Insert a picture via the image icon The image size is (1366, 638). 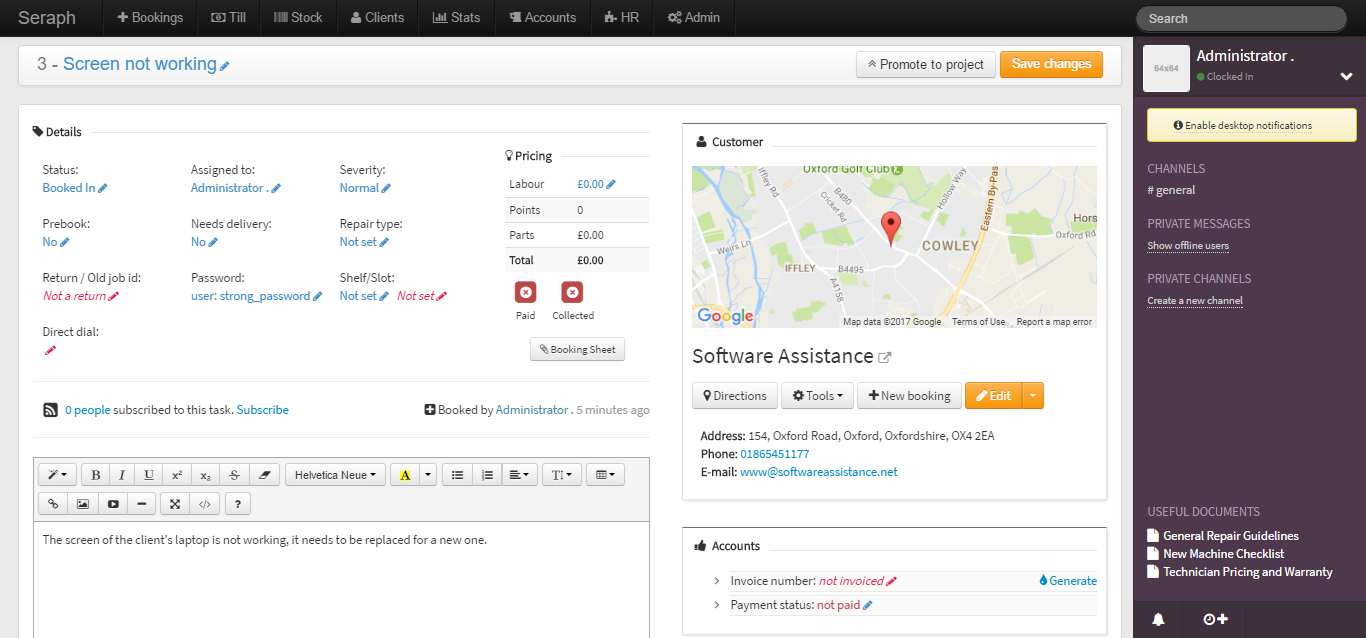coord(83,504)
